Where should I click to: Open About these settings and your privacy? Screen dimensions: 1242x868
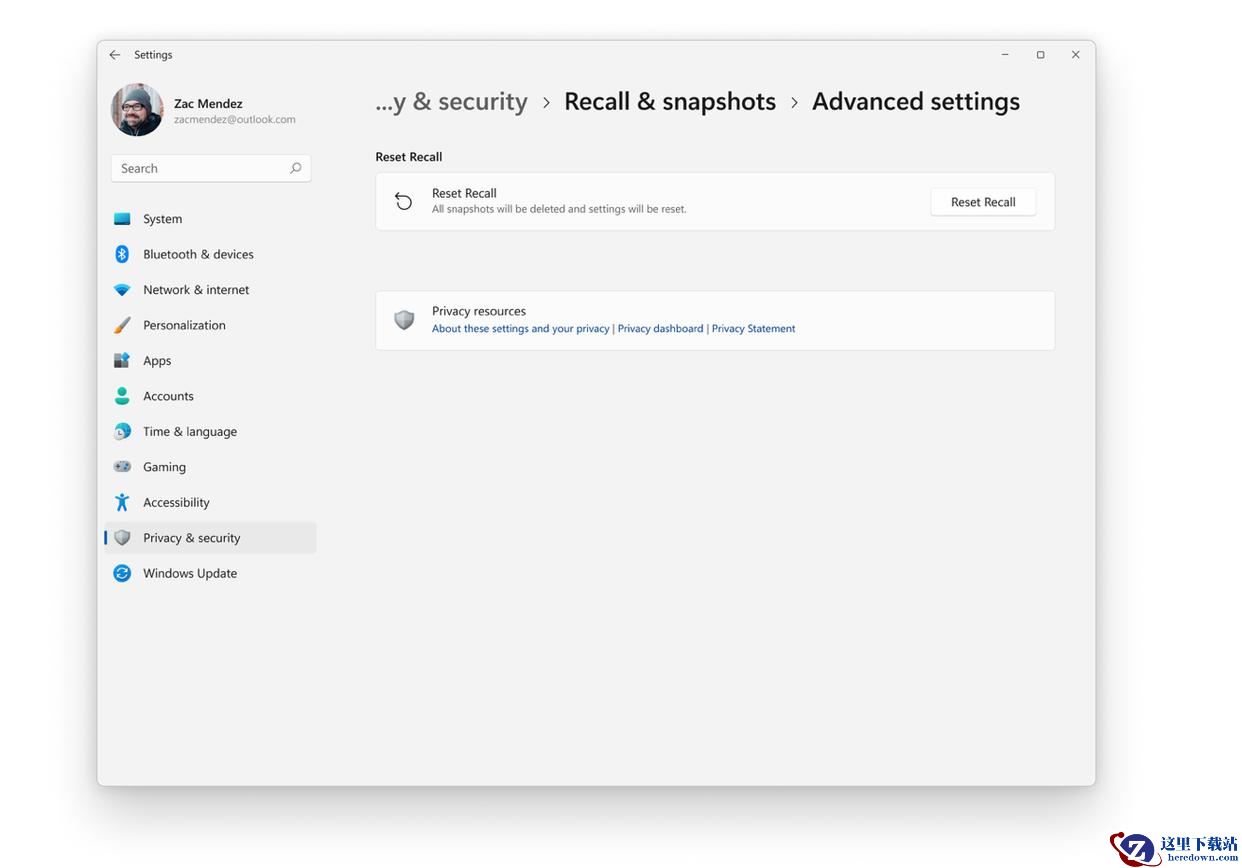coord(521,329)
